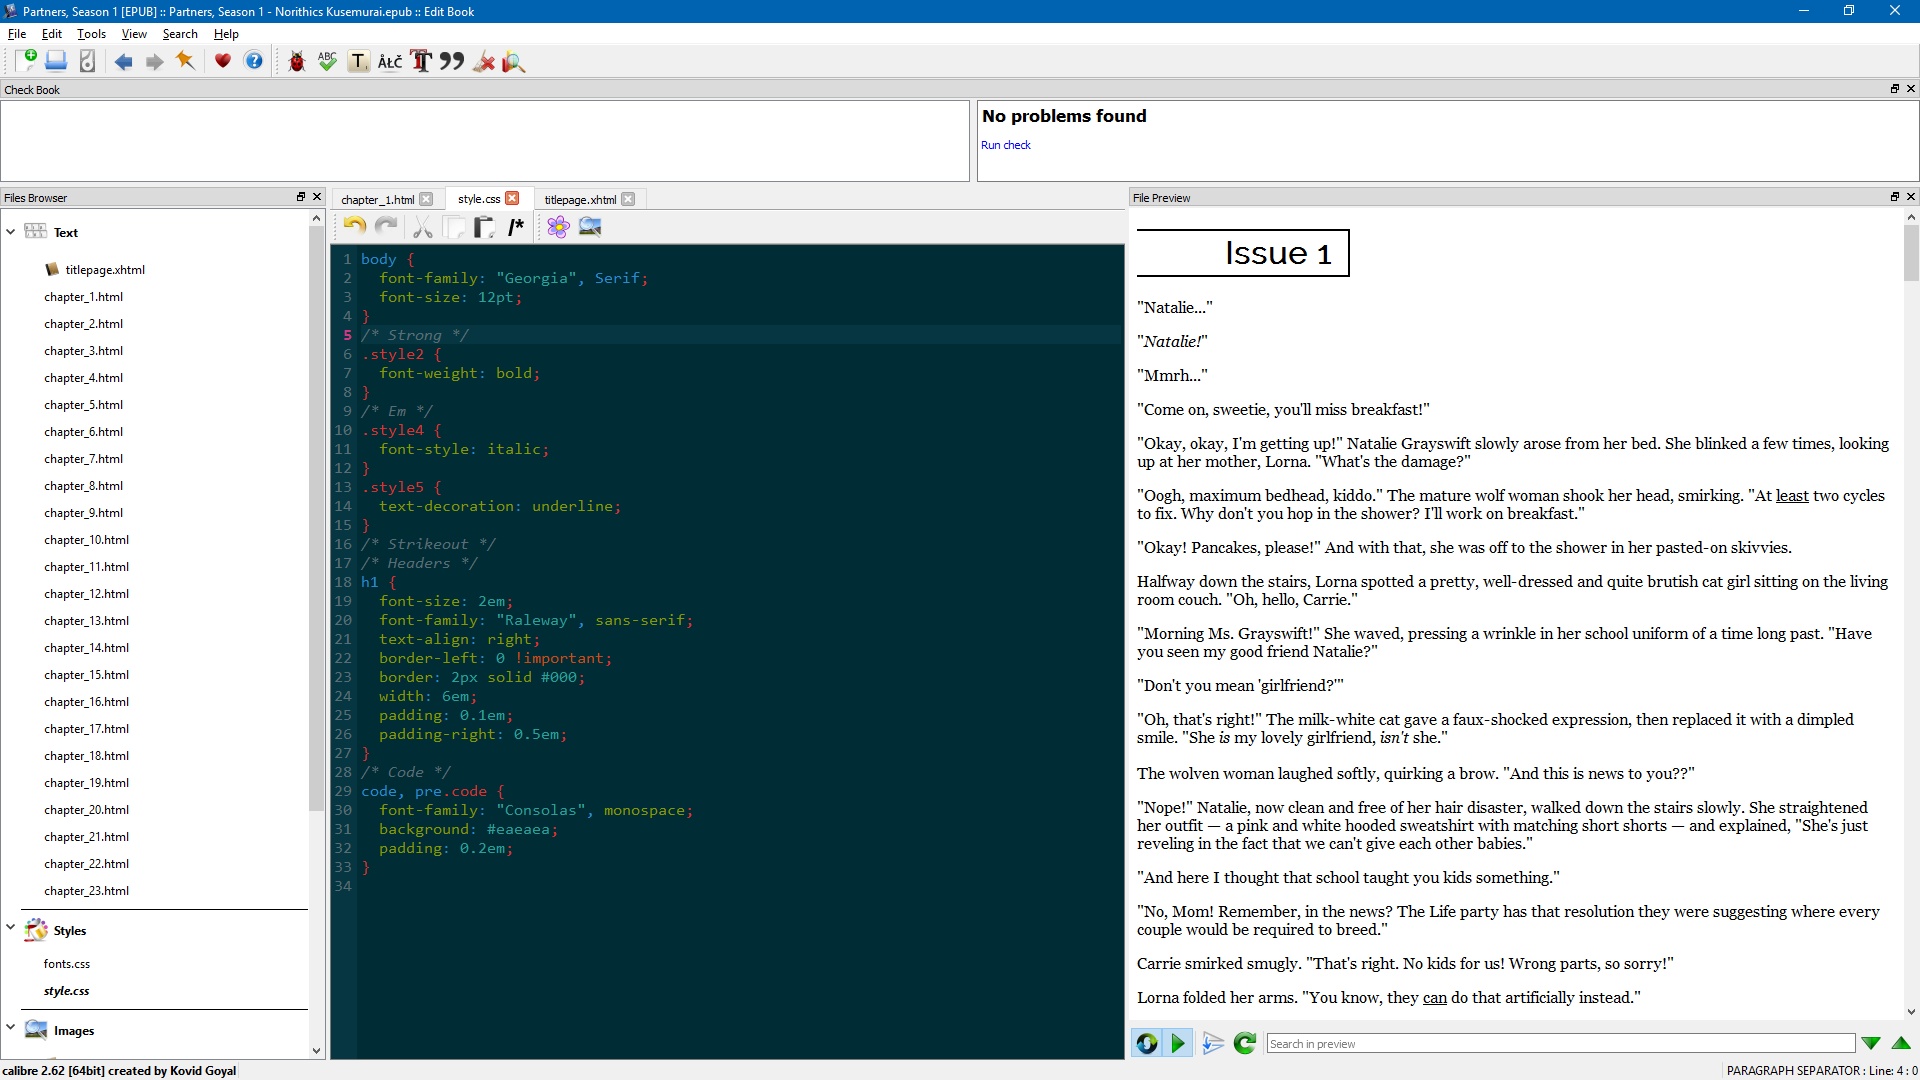1920x1080 pixels.
Task: Open the smarten punctuation quotes tool
Action: pos(452,62)
